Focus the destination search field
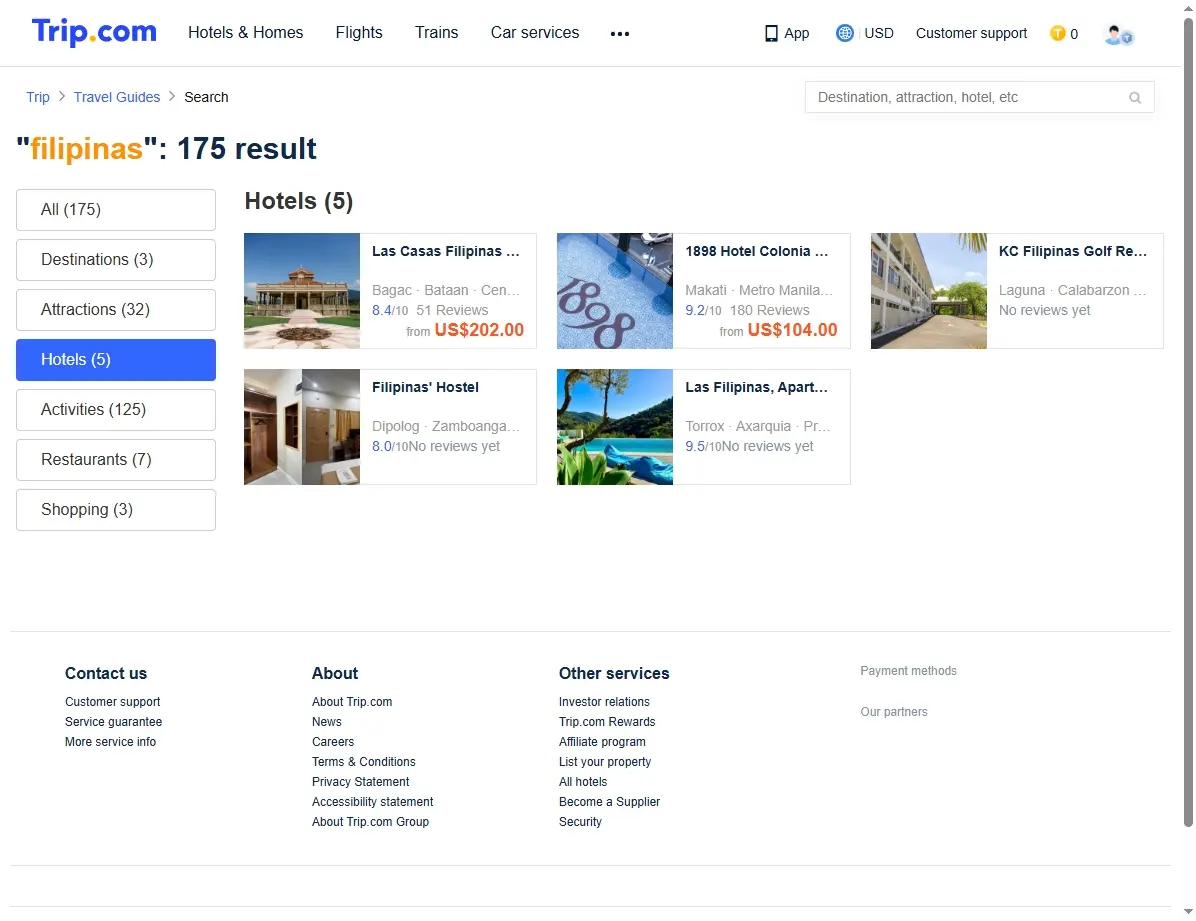 coord(979,98)
